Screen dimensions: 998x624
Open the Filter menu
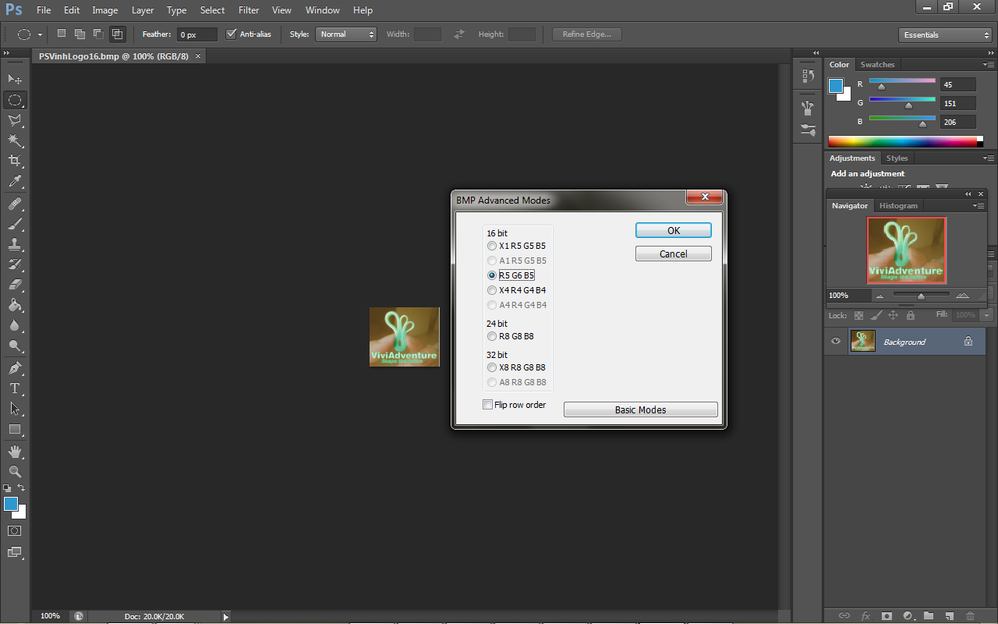248,10
